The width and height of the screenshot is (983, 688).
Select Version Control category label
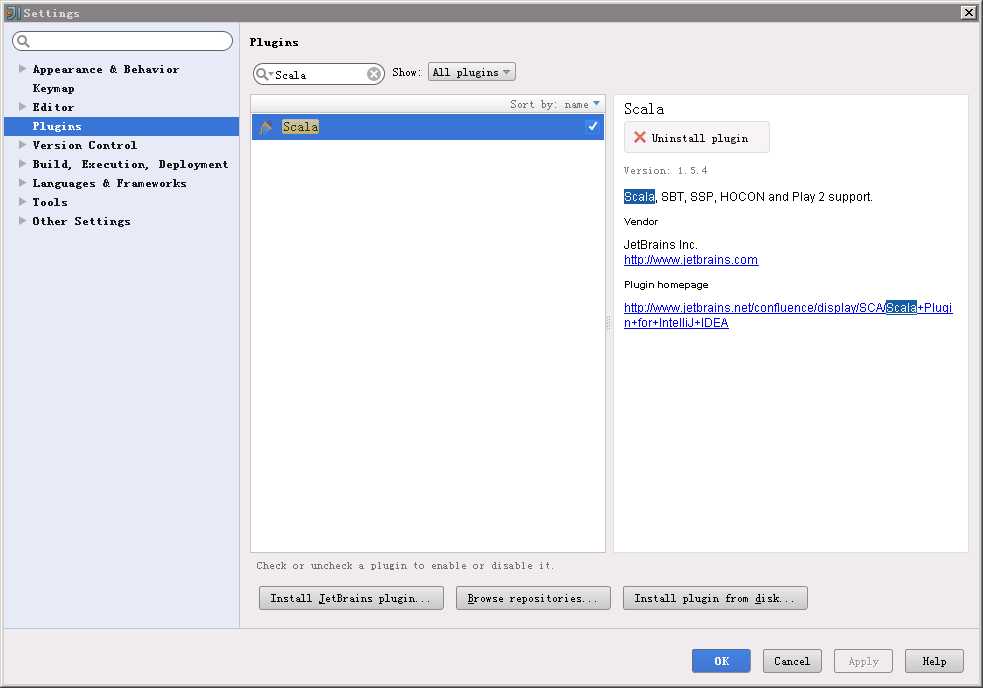pyautogui.click(x=85, y=145)
